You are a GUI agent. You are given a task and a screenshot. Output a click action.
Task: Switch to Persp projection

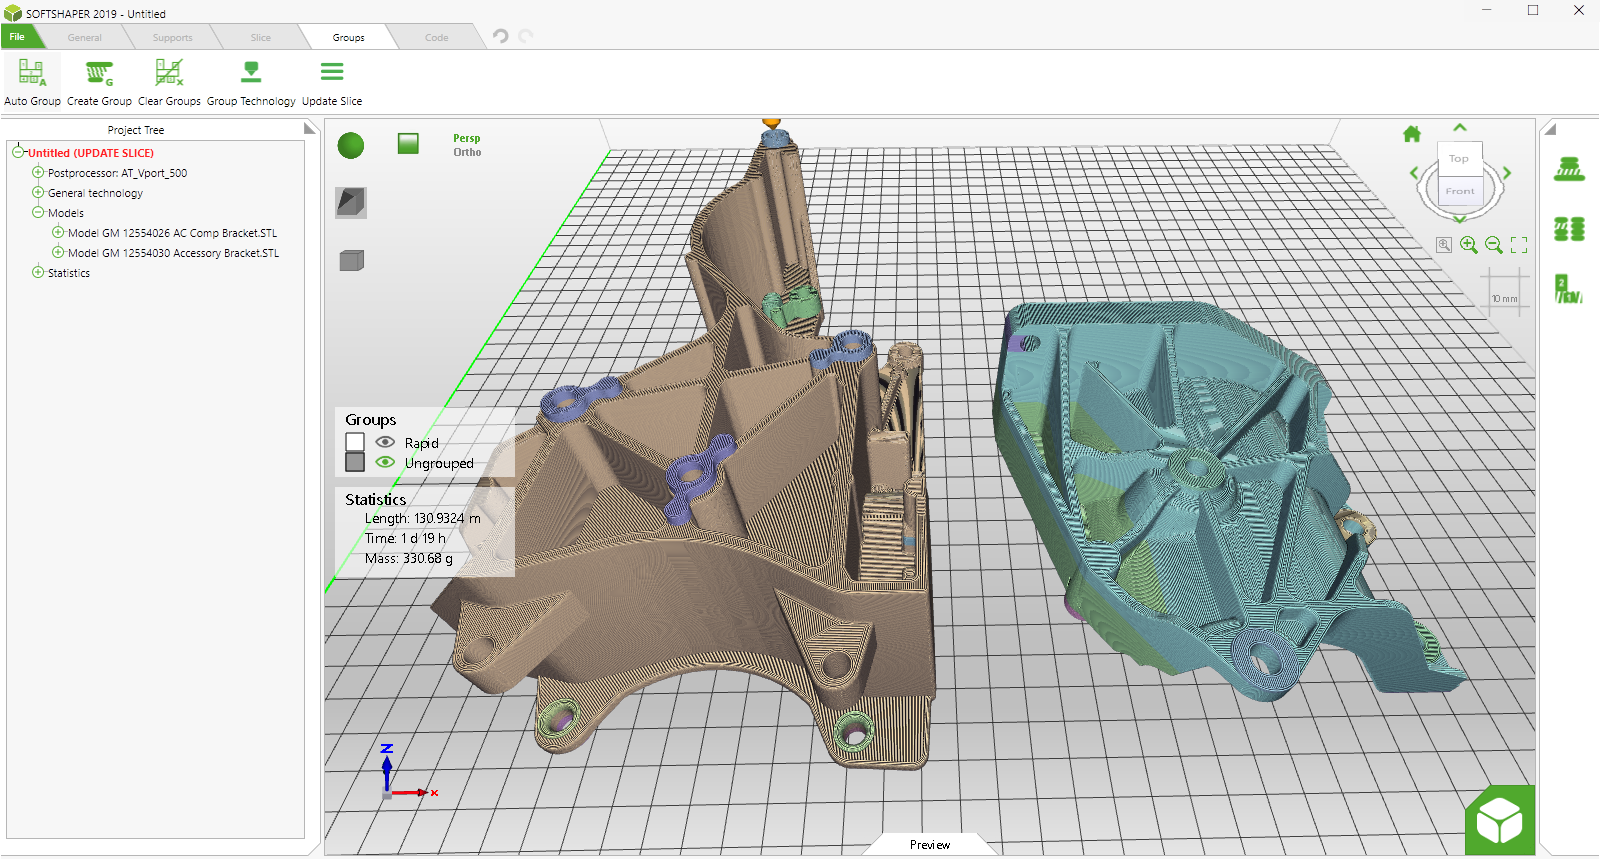pyautogui.click(x=467, y=138)
